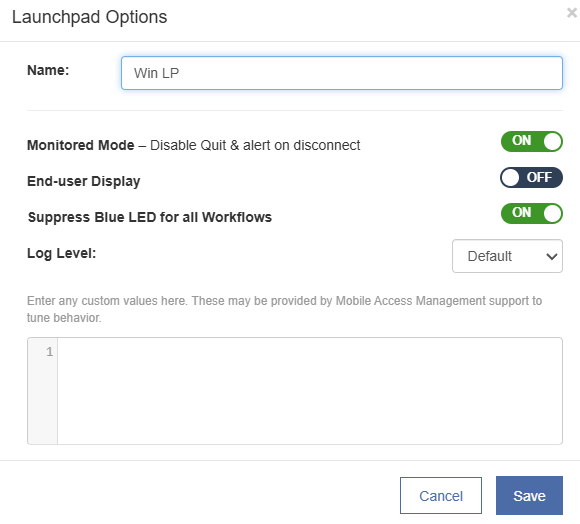Screen dimensions: 580x524
Task: Click the chevron arrow in Log Level selector
Action: coord(552,256)
